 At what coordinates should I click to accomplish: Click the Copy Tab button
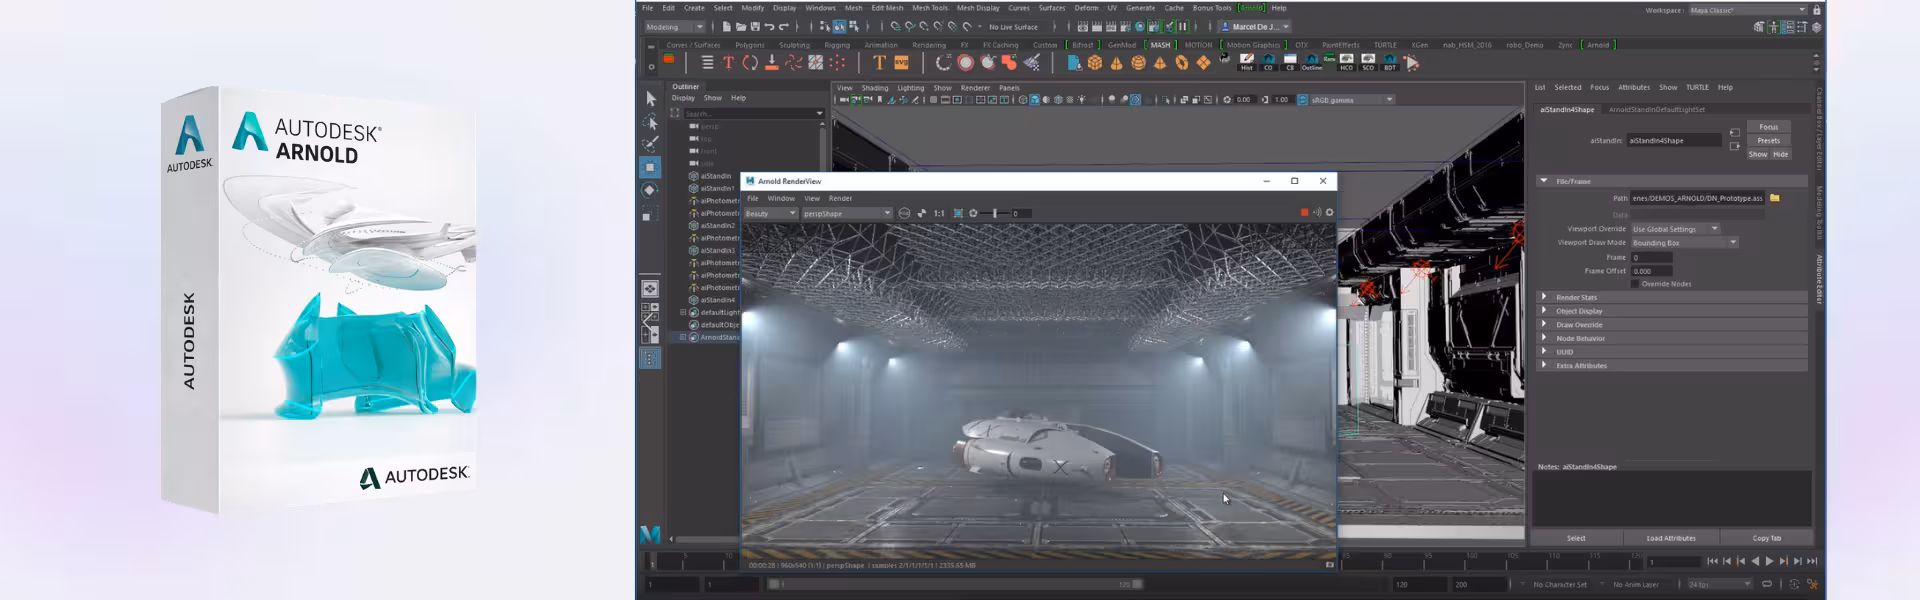pos(1766,538)
